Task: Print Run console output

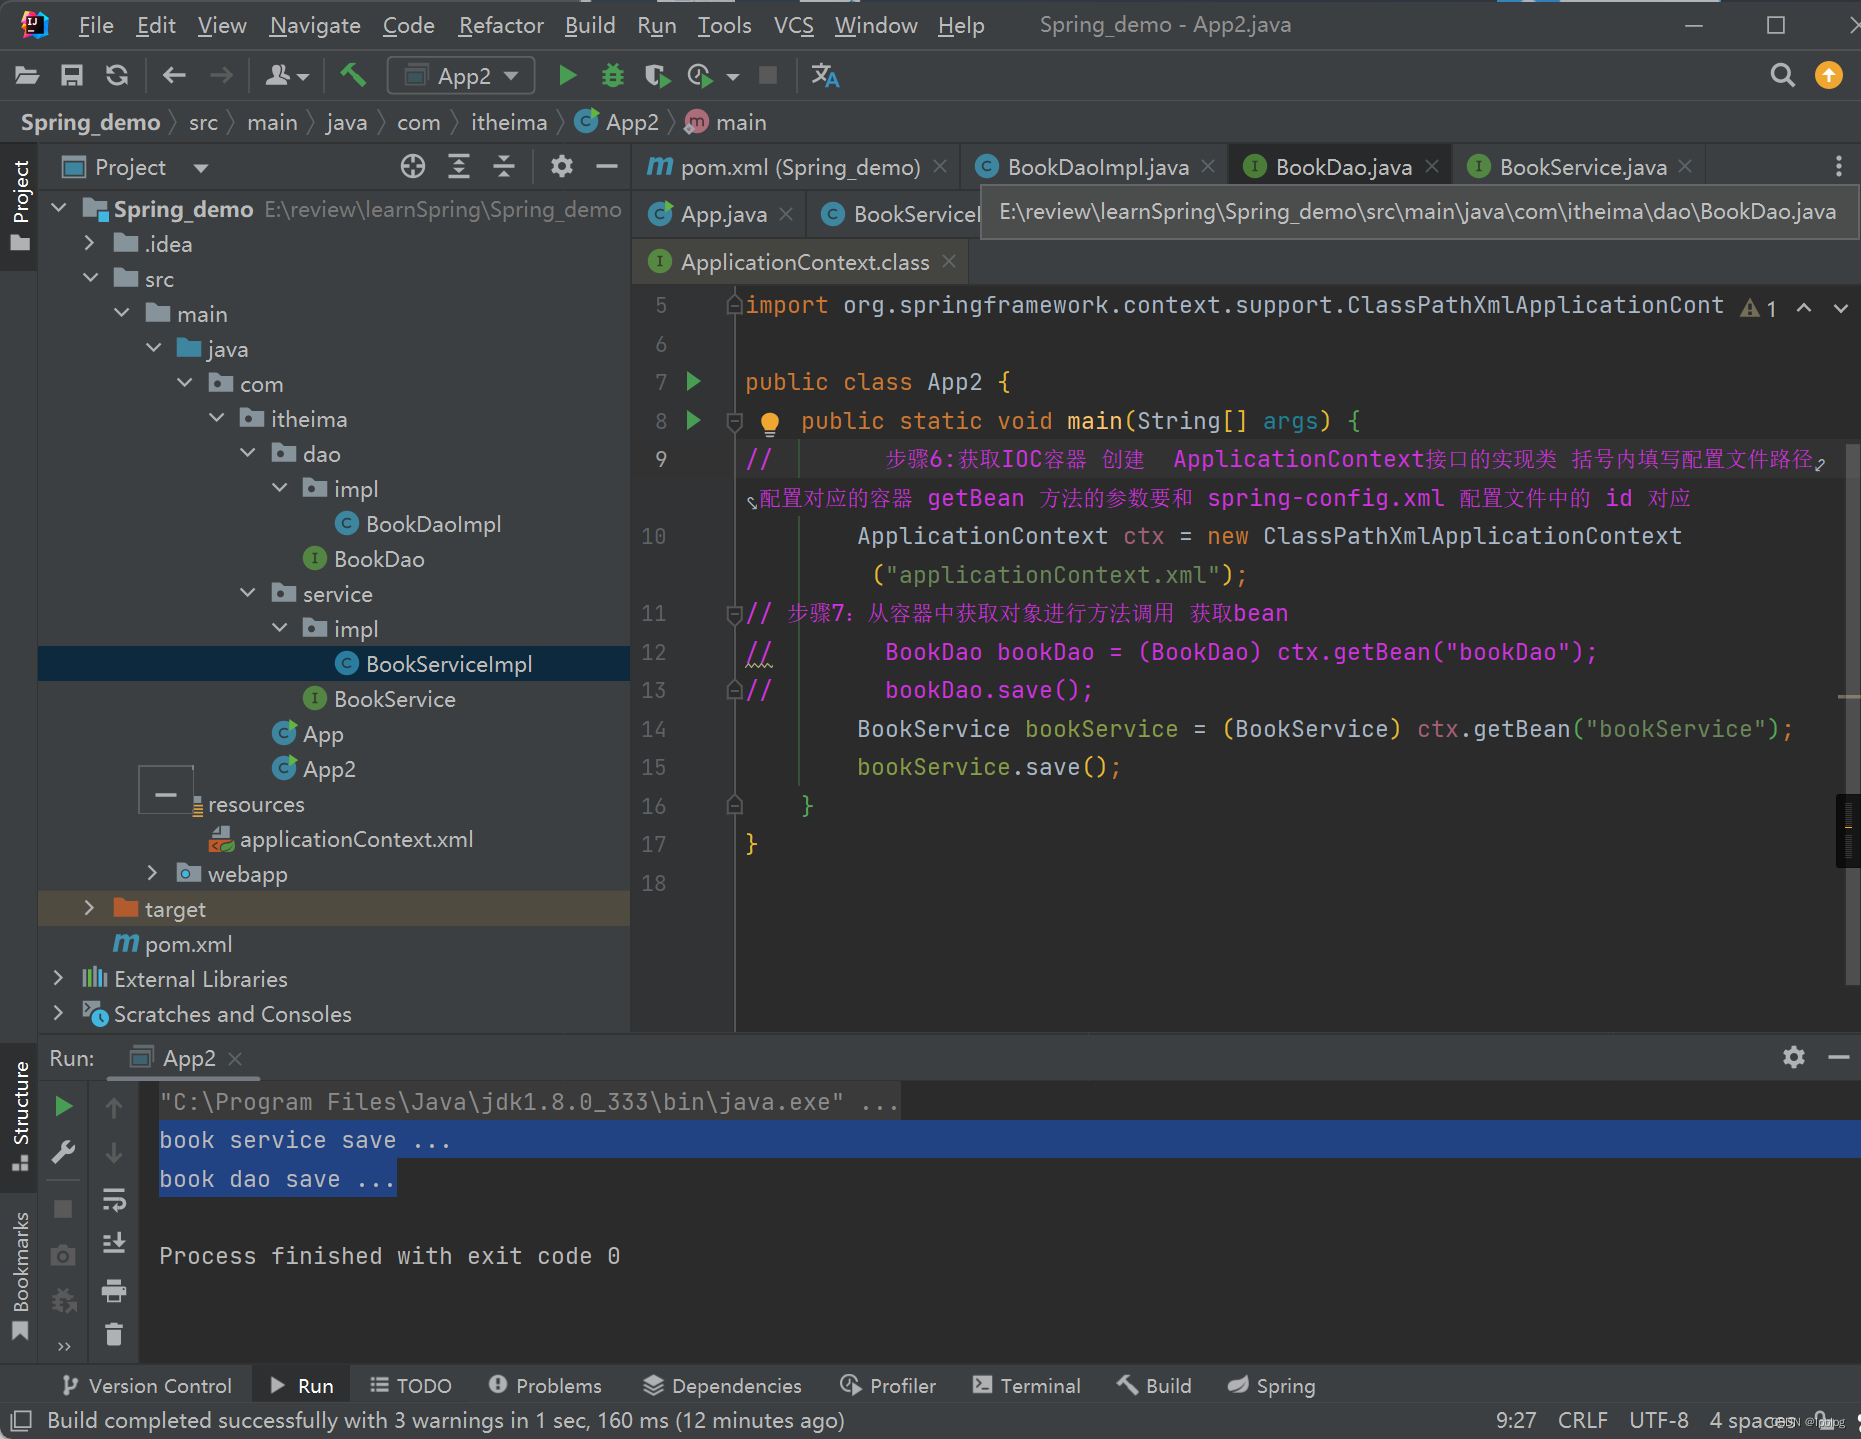Action: coord(114,1290)
